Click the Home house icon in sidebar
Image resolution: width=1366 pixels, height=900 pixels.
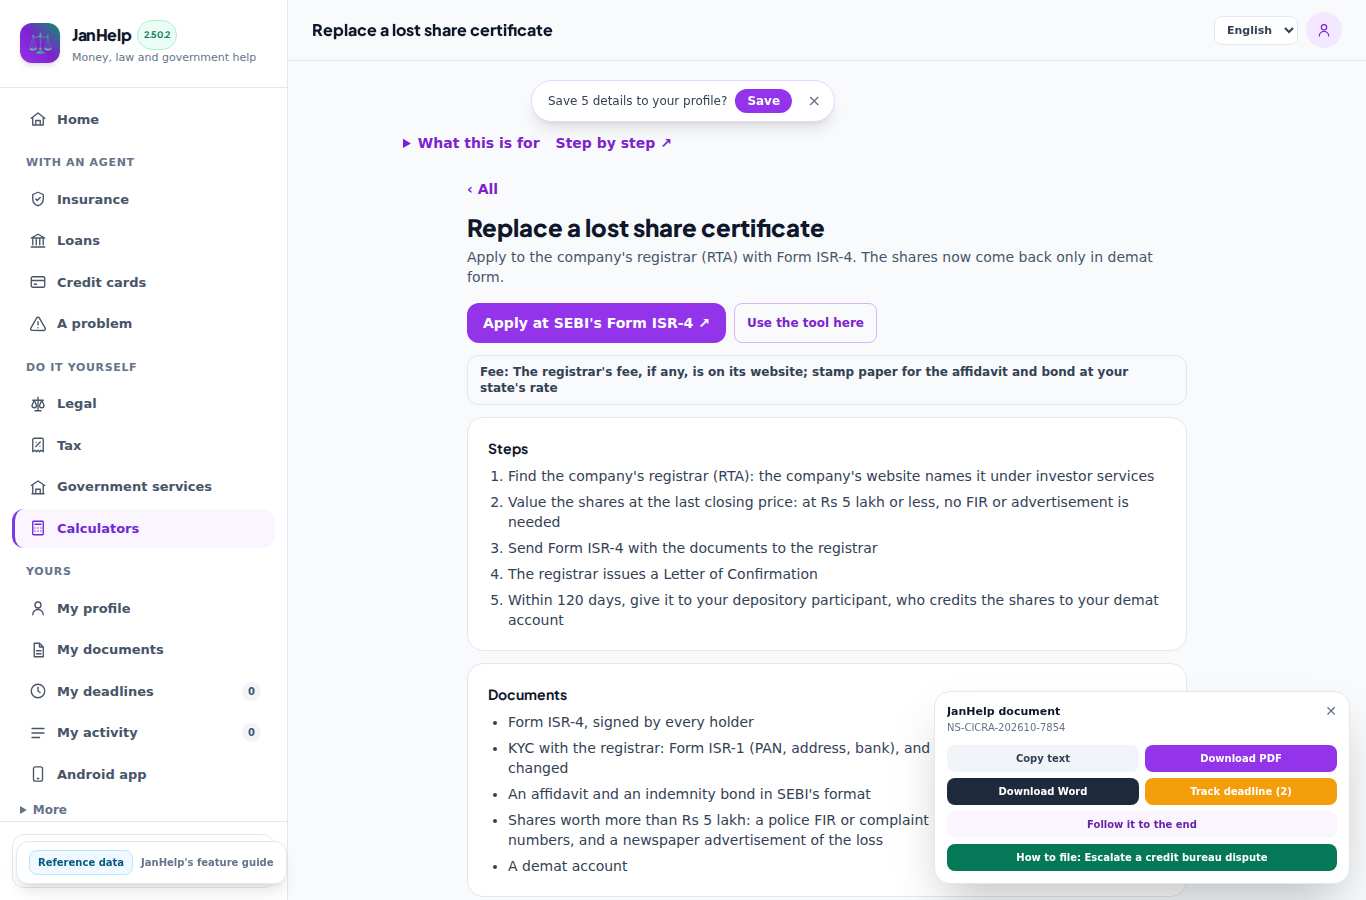(x=38, y=119)
